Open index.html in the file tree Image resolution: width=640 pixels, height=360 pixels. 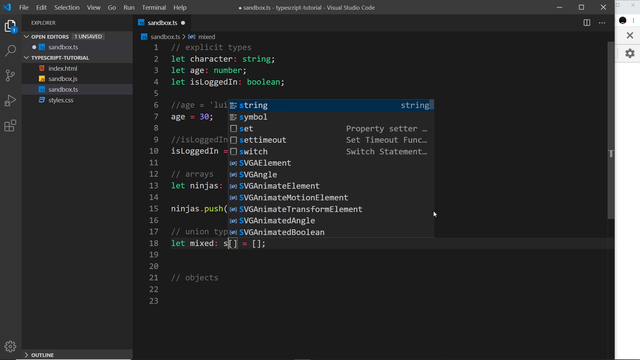[x=77, y=68]
